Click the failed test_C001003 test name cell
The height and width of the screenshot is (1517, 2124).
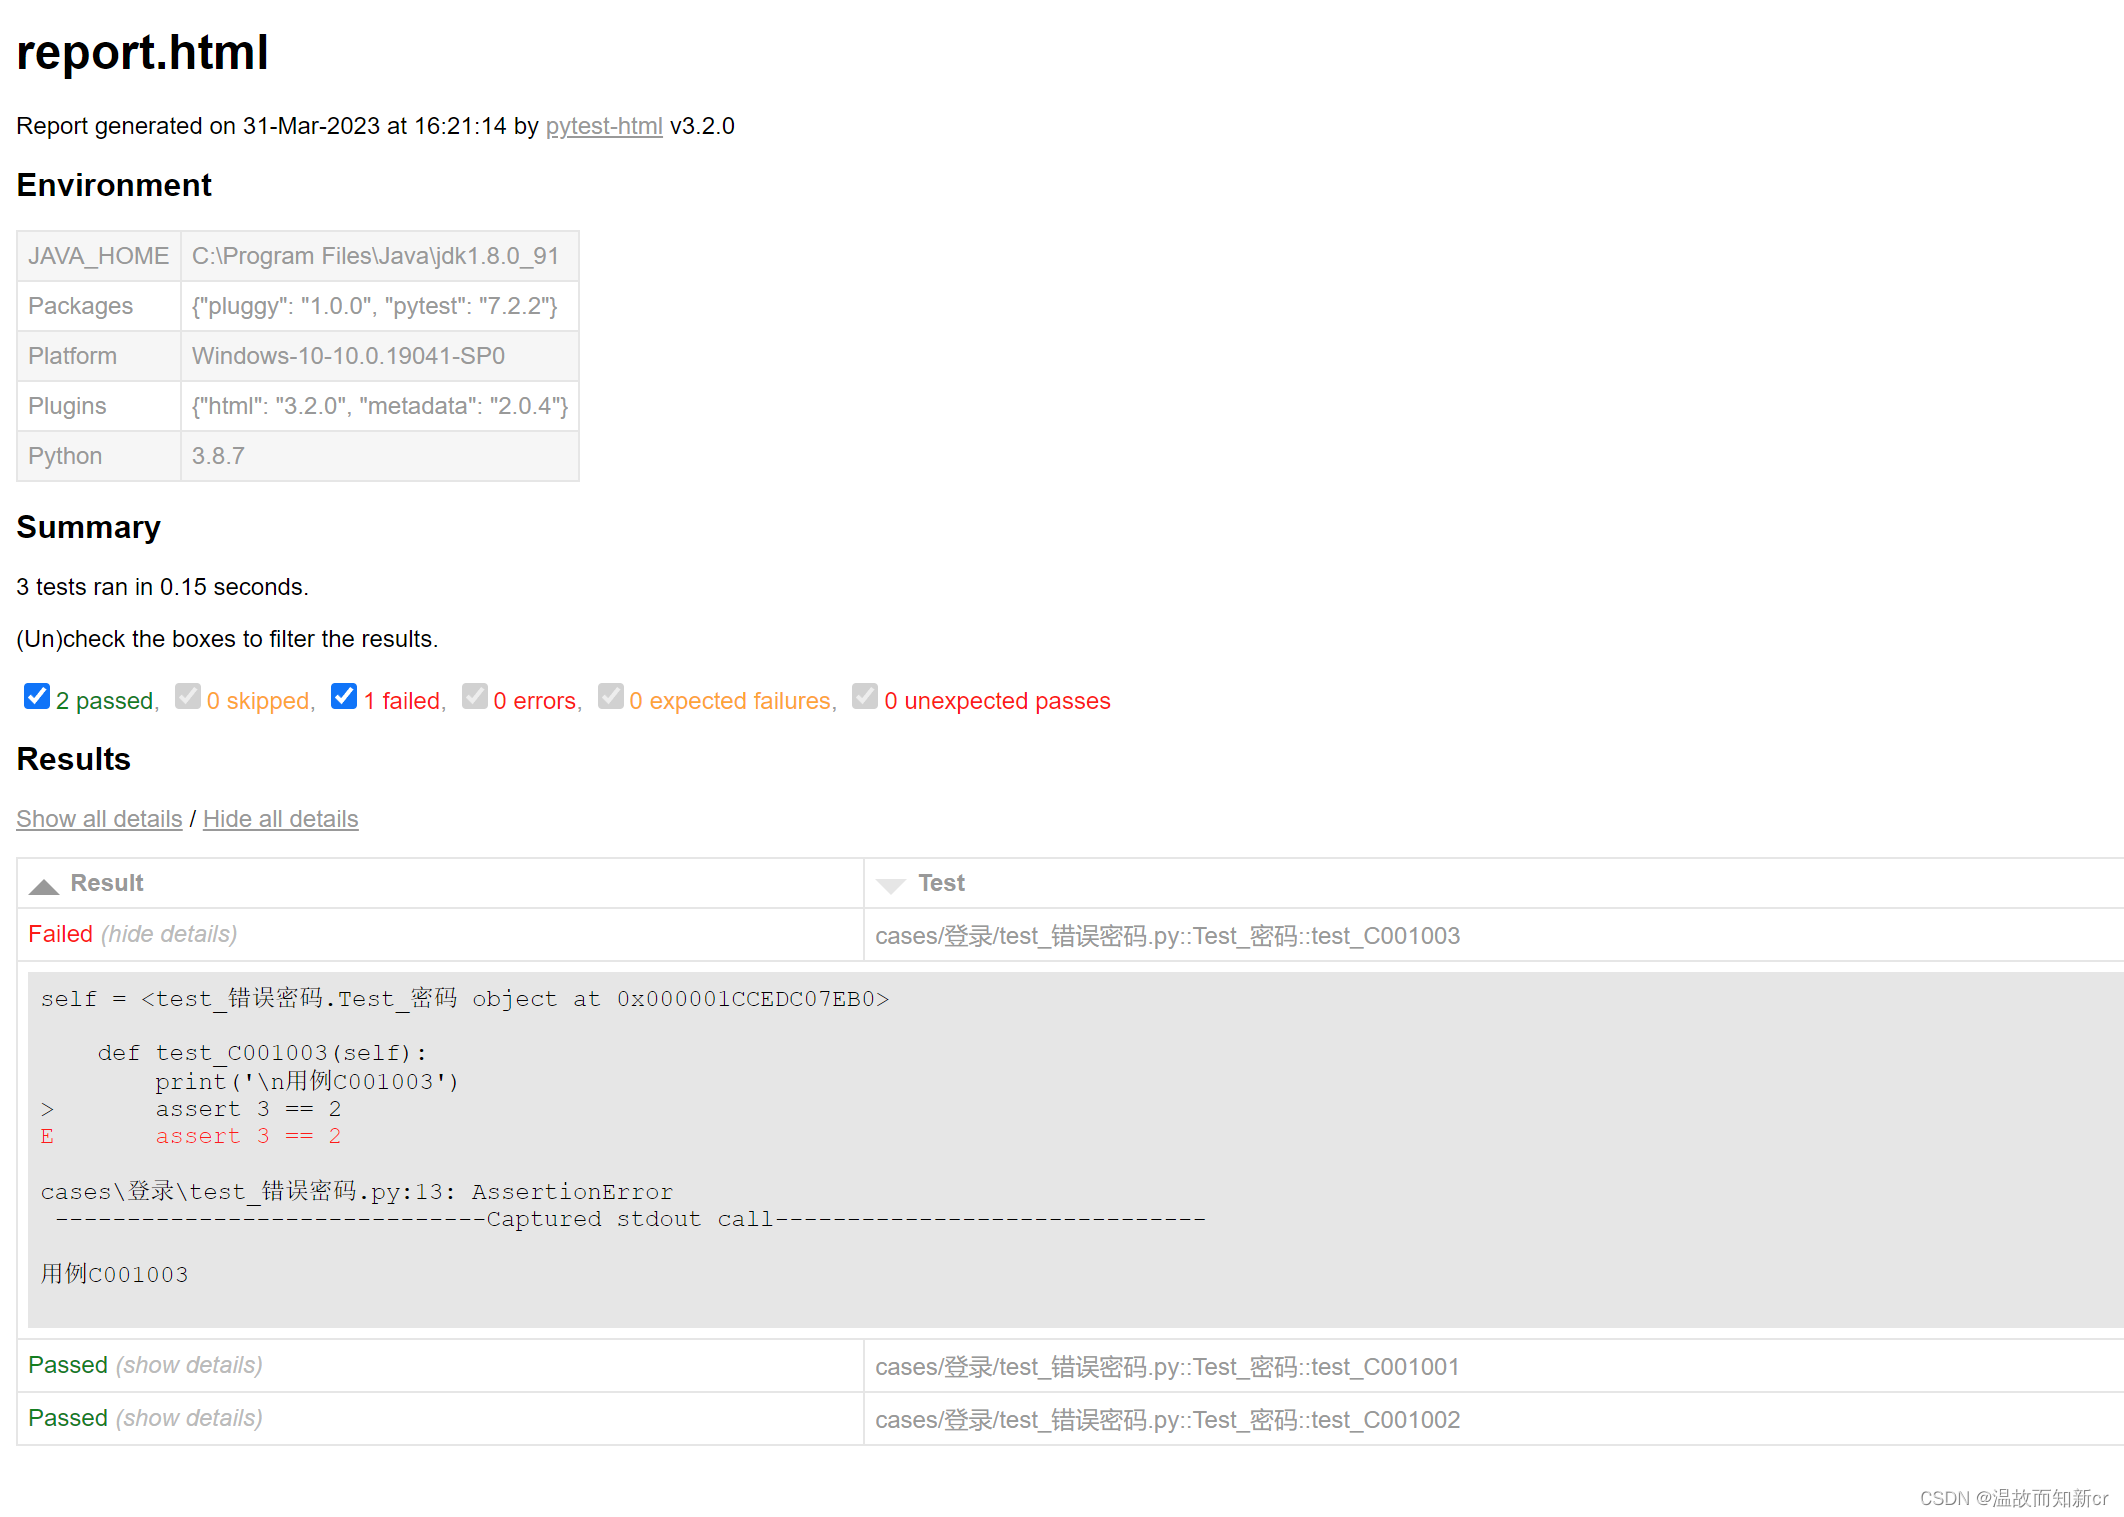point(1167,936)
